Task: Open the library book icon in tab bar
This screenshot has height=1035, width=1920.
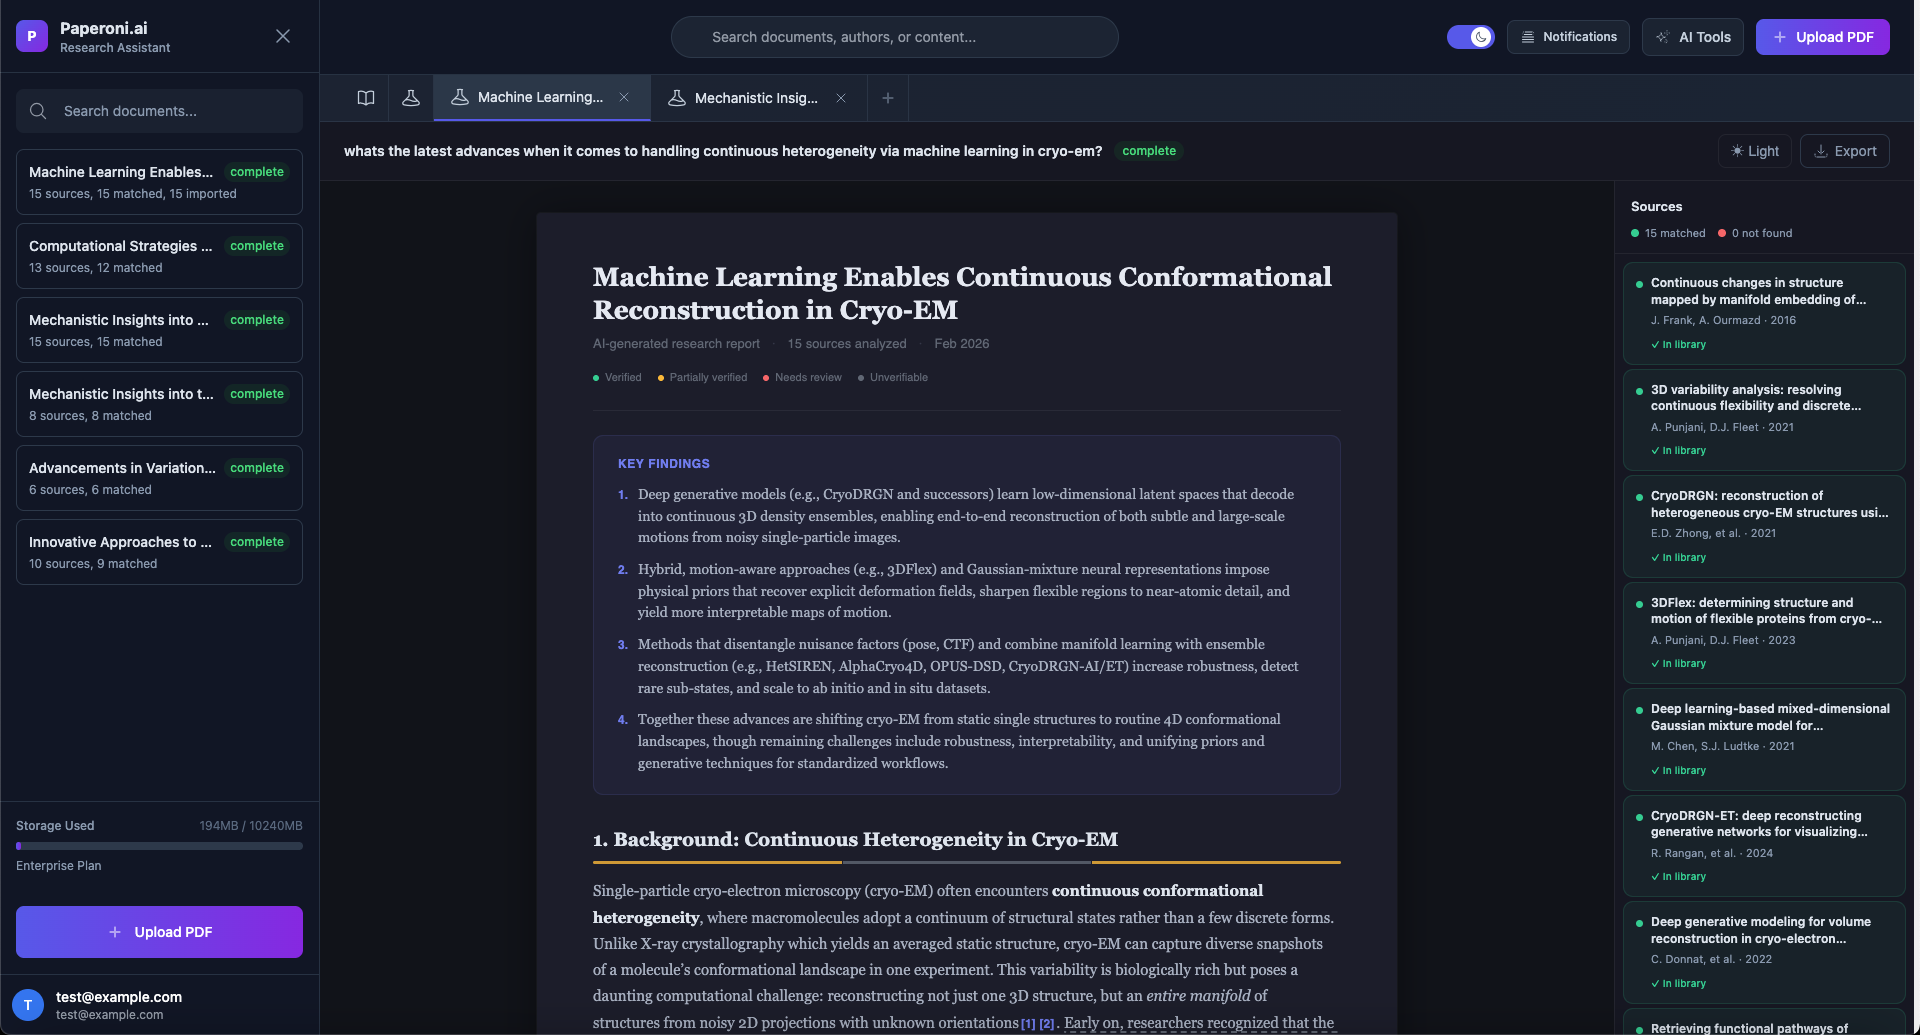Action: coord(365,97)
